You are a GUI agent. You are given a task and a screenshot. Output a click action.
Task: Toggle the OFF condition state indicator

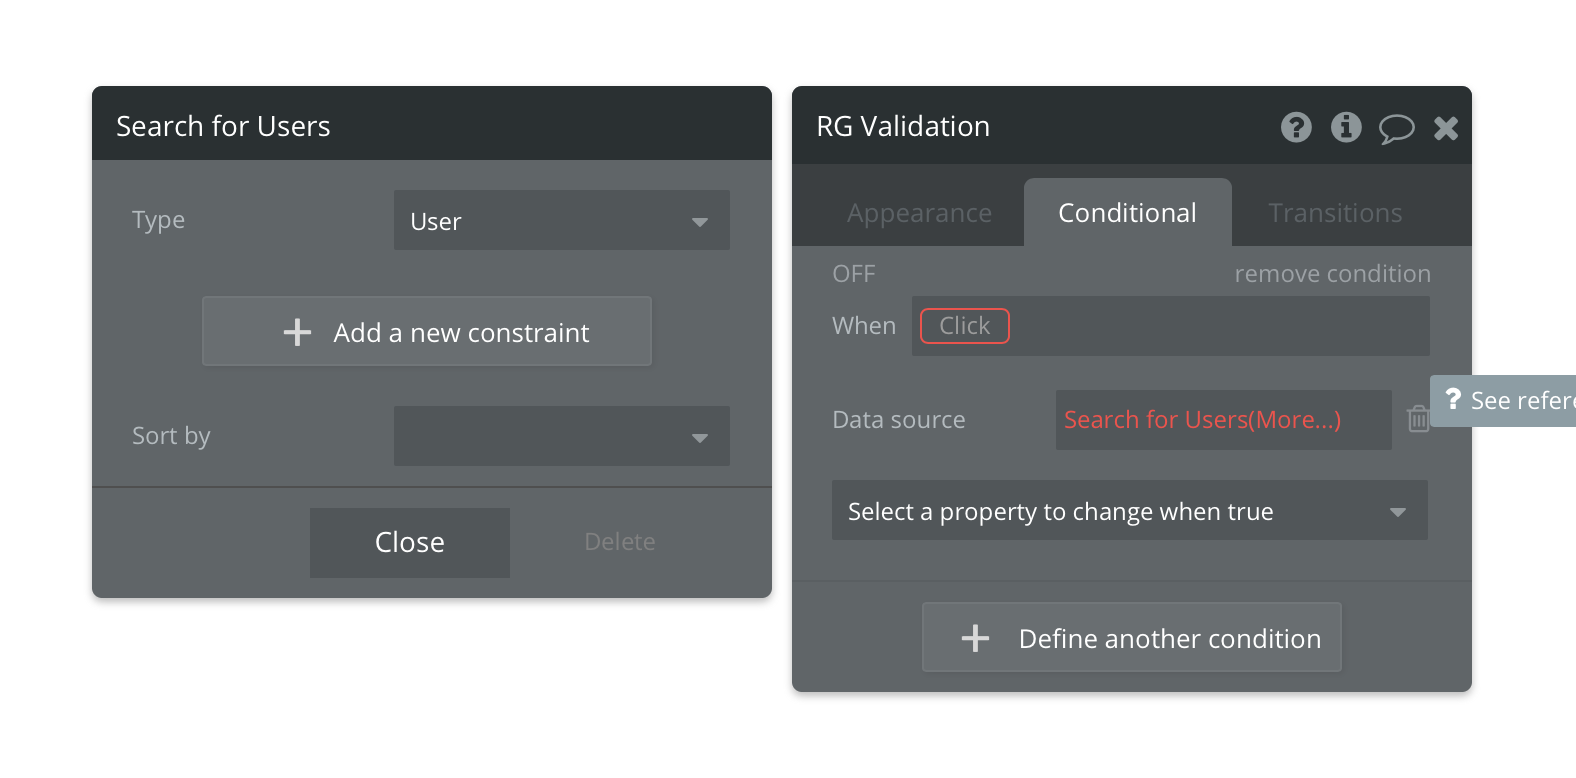[x=853, y=274]
